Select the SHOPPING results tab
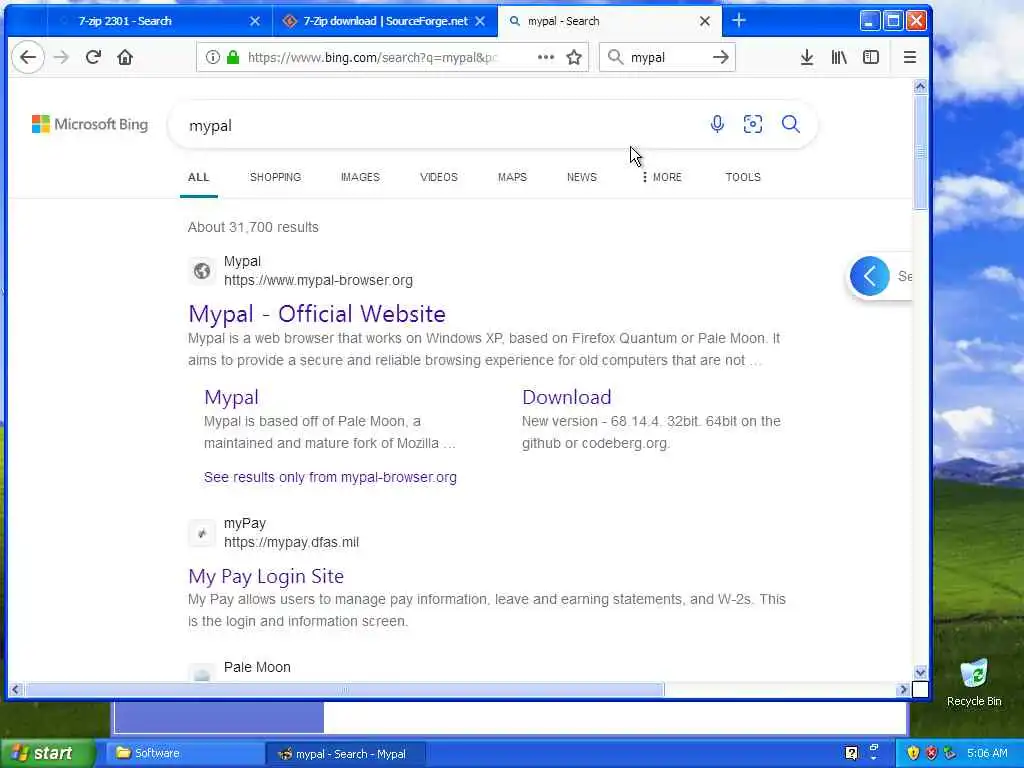This screenshot has height=768, width=1024. coord(275,177)
